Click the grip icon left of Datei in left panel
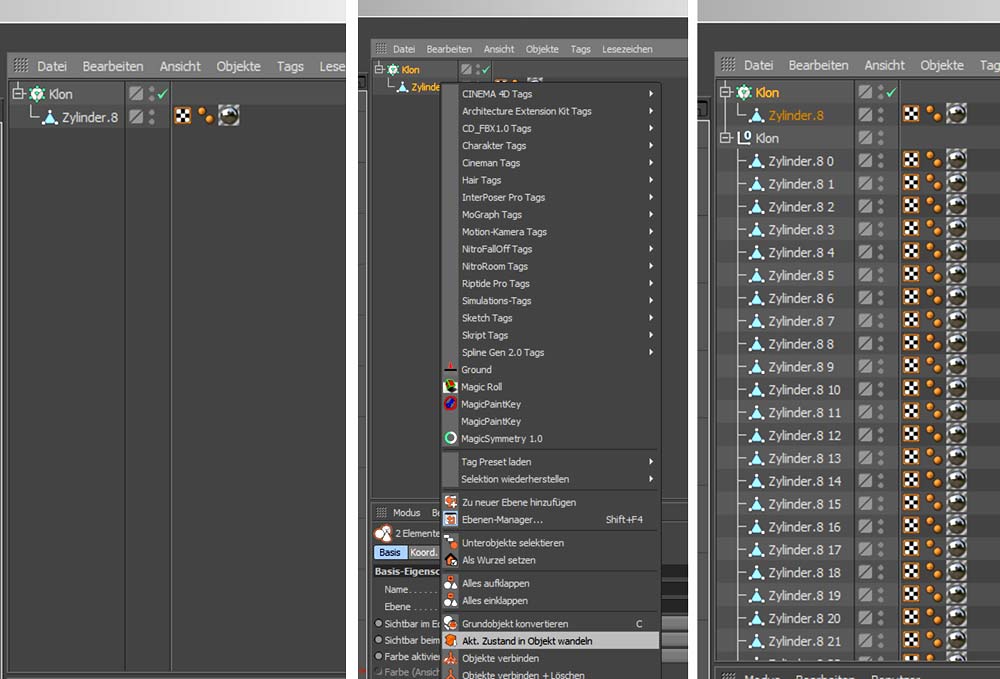Screen dimensions: 1000x679 [21, 66]
